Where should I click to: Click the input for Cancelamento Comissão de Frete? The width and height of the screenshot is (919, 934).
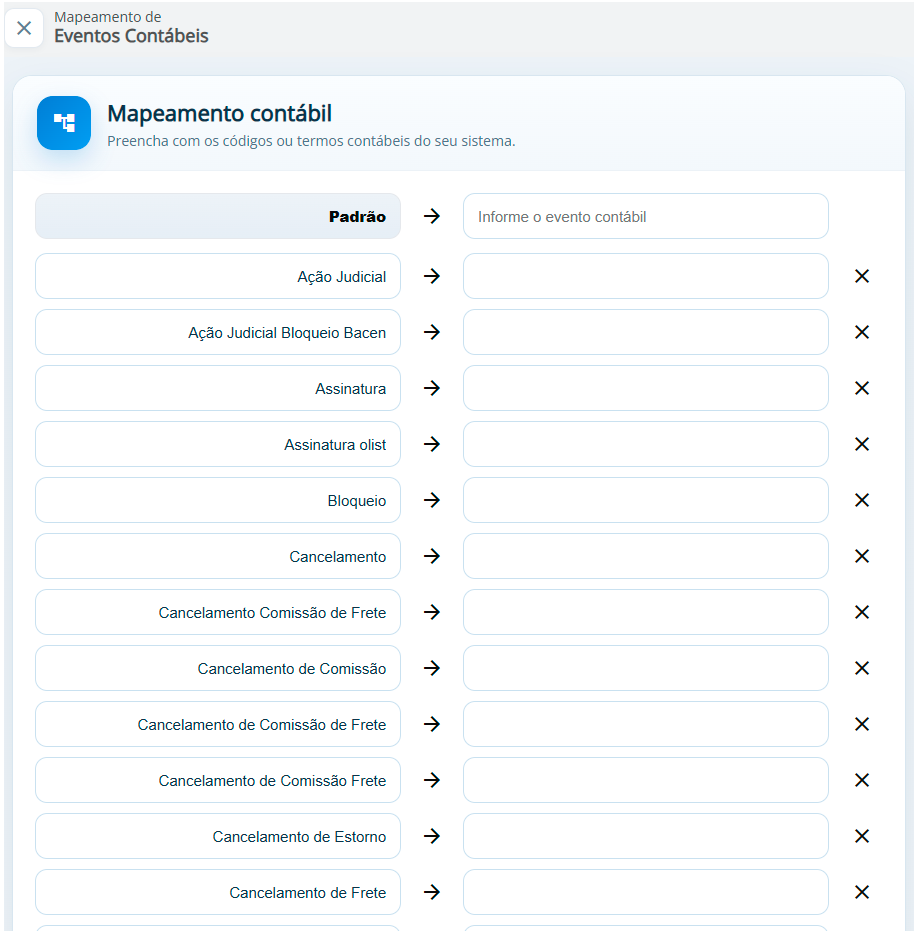tap(646, 612)
